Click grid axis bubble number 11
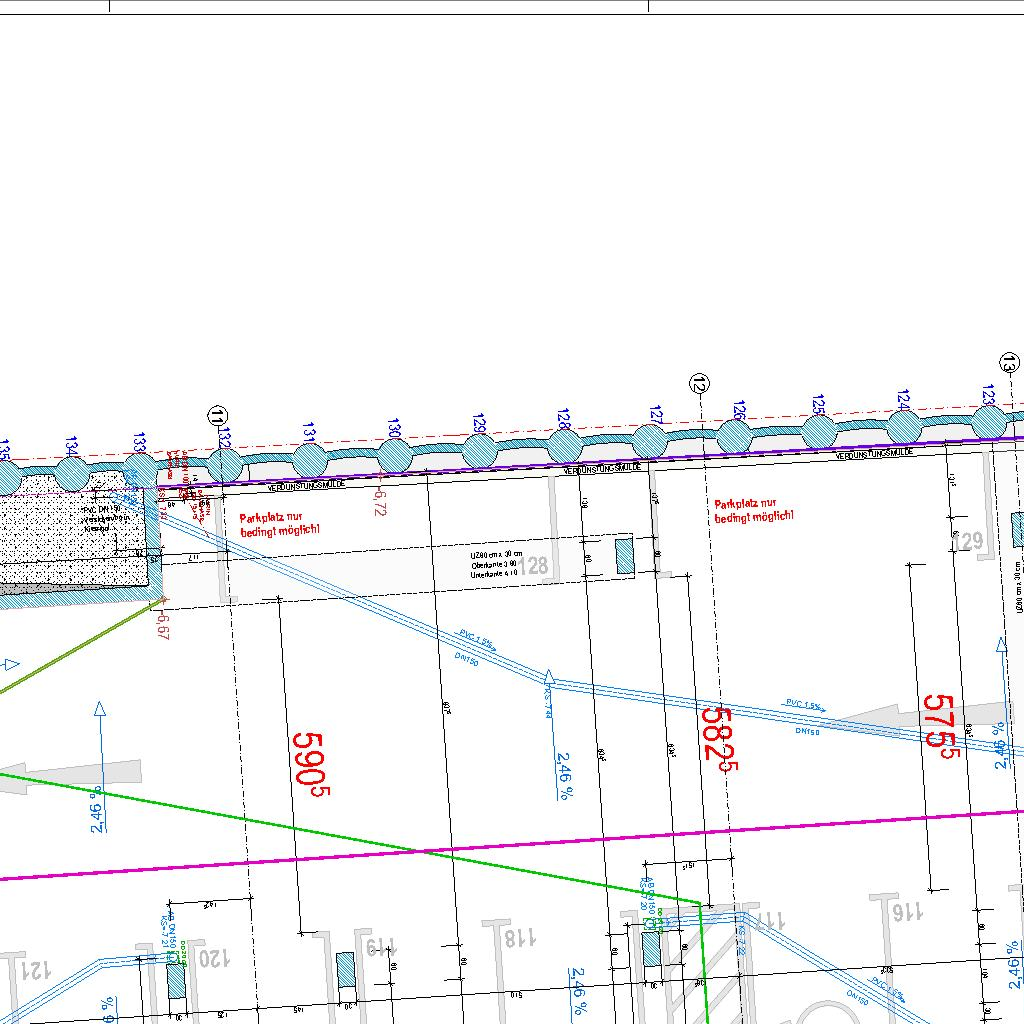The width and height of the screenshot is (1024, 1024). point(217,416)
